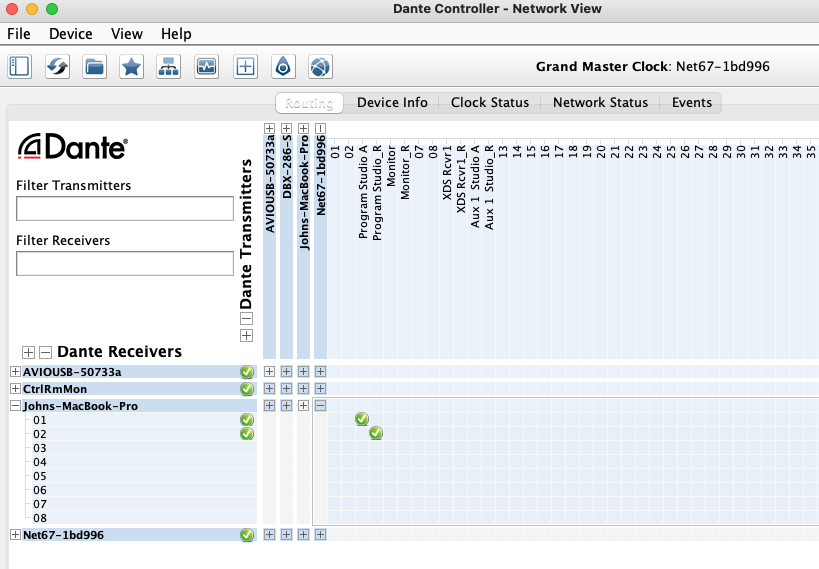The height and width of the screenshot is (569, 819).
Task: Click the globe network toolbar icon
Action: tap(320, 66)
